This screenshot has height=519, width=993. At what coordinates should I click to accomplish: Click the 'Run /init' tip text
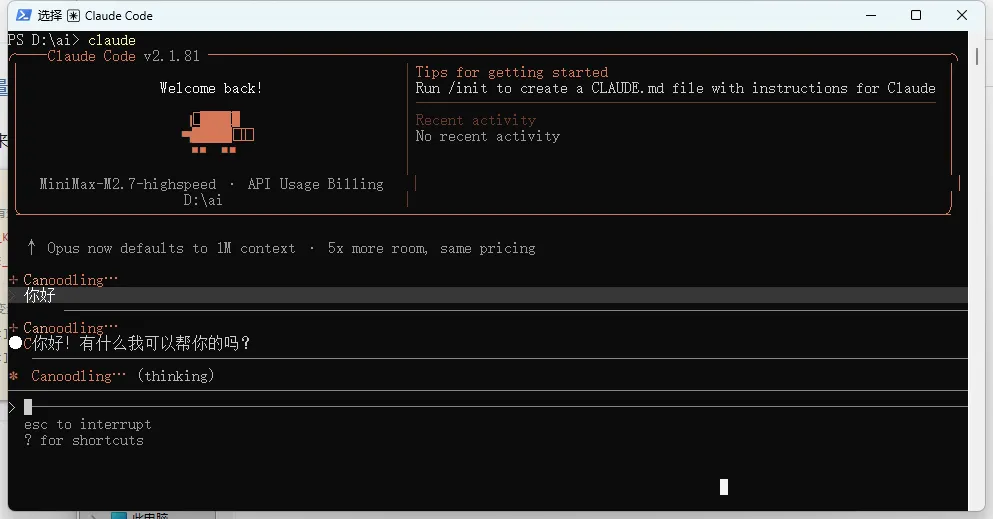(x=675, y=88)
